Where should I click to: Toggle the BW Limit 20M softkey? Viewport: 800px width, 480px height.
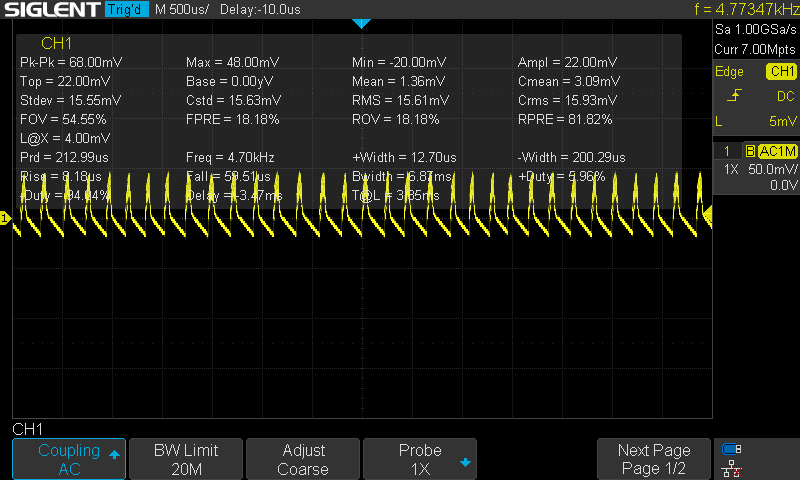(186, 459)
